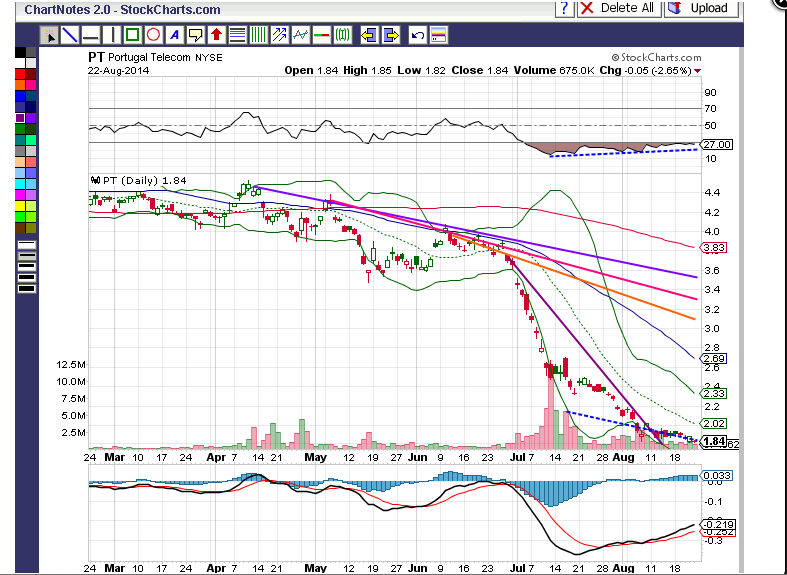Image resolution: width=787 pixels, height=575 pixels.
Task: Pick the brown color swatch
Action: 20,227
